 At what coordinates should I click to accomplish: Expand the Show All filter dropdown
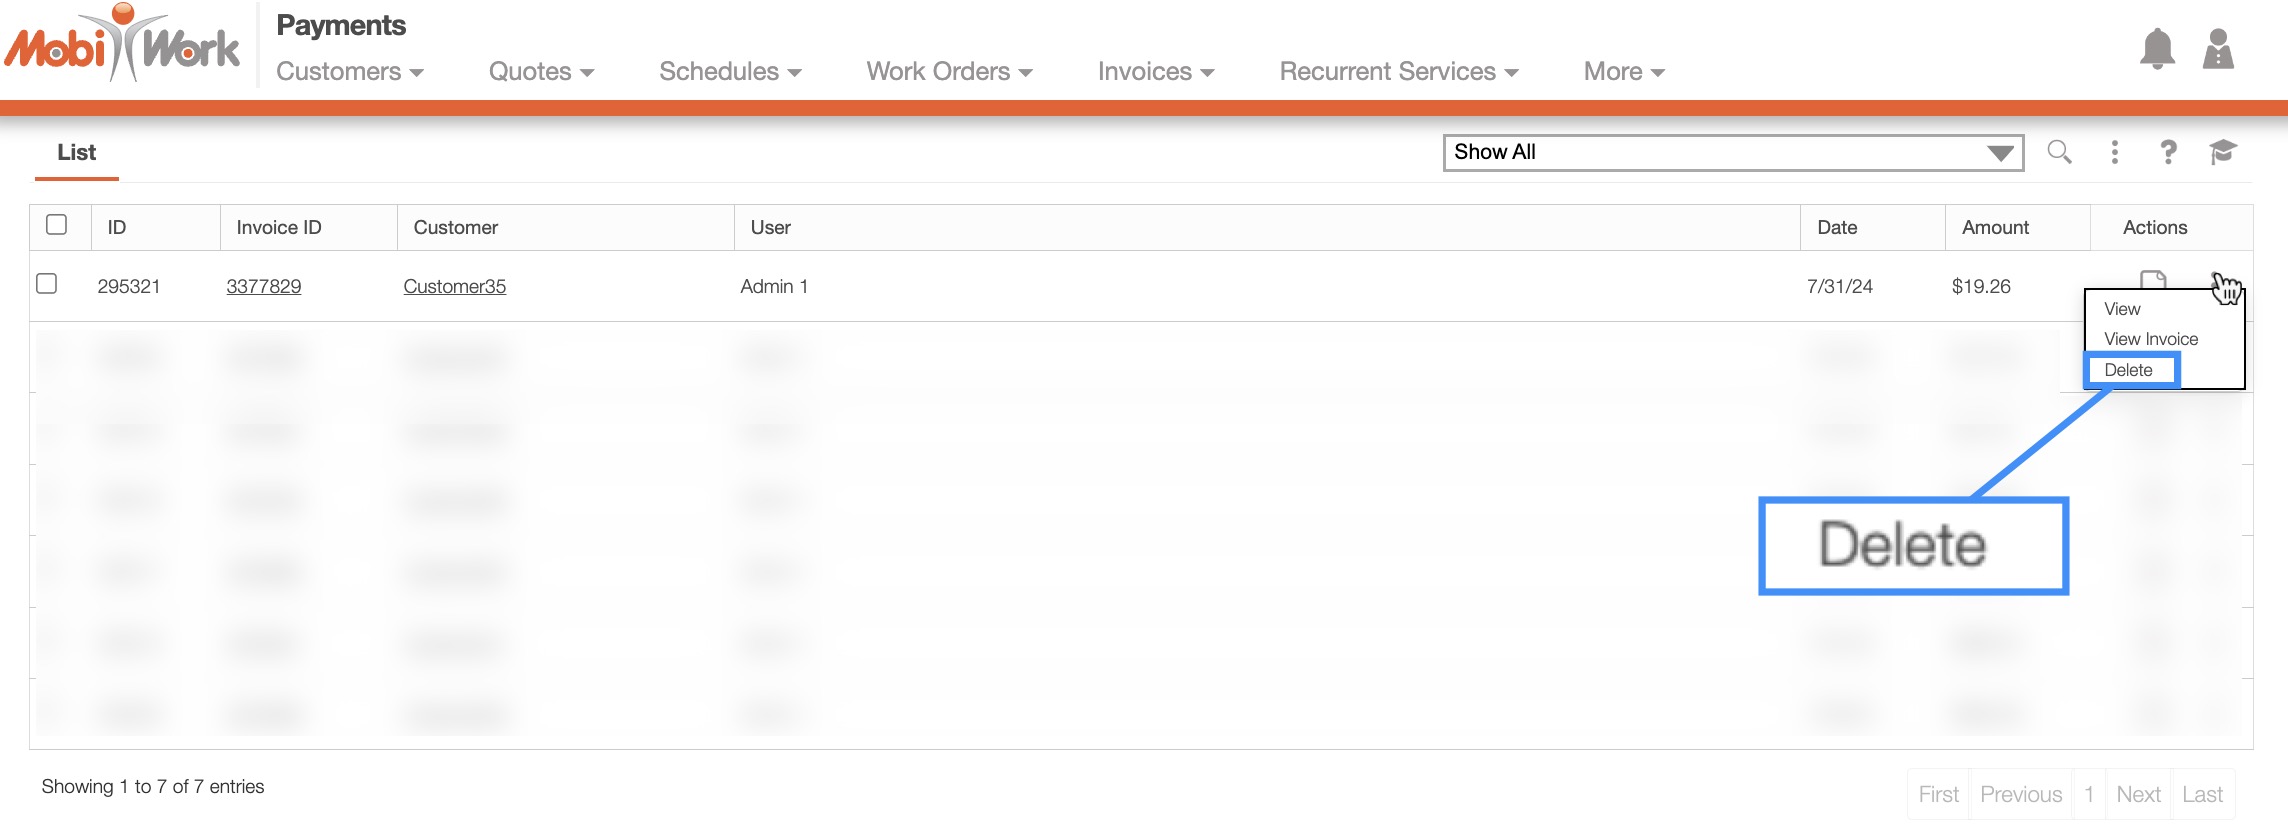[x=1733, y=153]
